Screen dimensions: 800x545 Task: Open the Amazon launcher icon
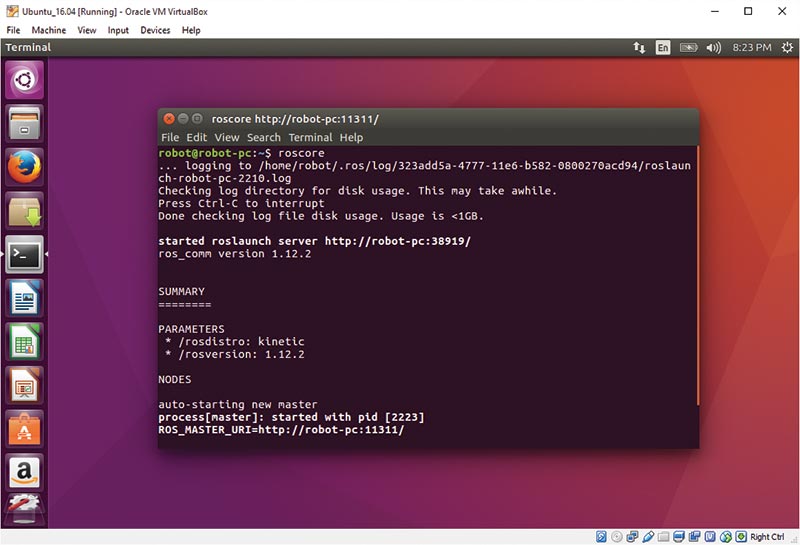tap(24, 472)
